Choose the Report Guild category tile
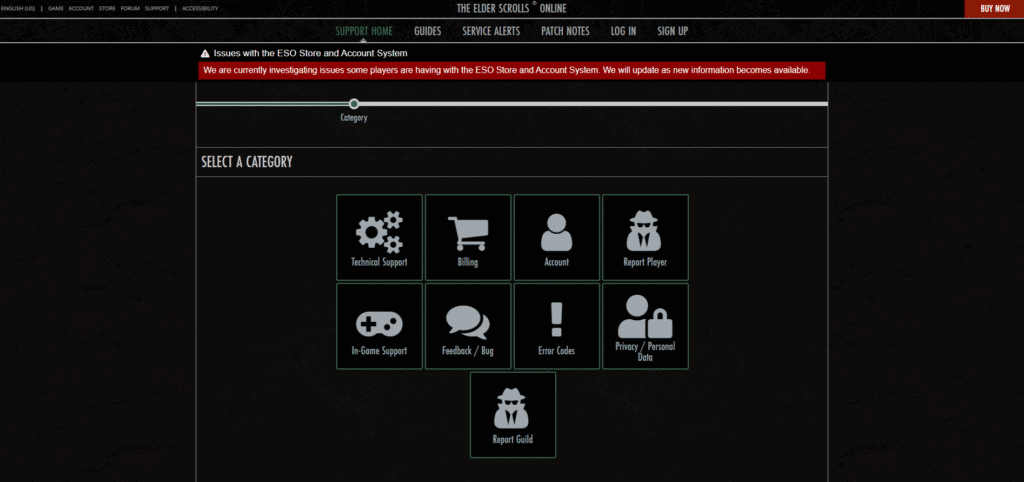 pyautogui.click(x=513, y=415)
